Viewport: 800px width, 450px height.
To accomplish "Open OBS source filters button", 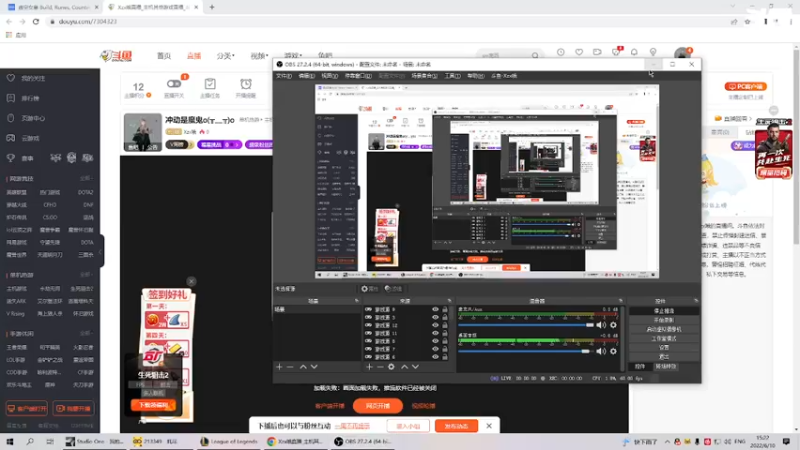I will click(x=393, y=289).
